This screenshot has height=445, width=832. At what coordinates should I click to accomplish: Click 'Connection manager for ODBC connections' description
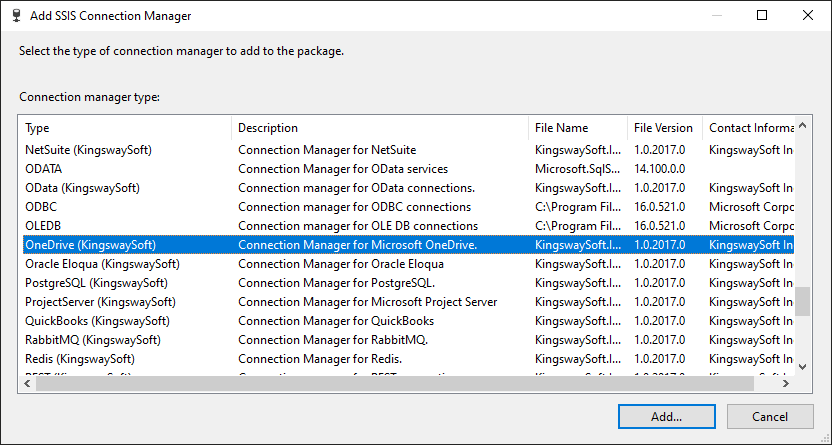click(x=354, y=207)
